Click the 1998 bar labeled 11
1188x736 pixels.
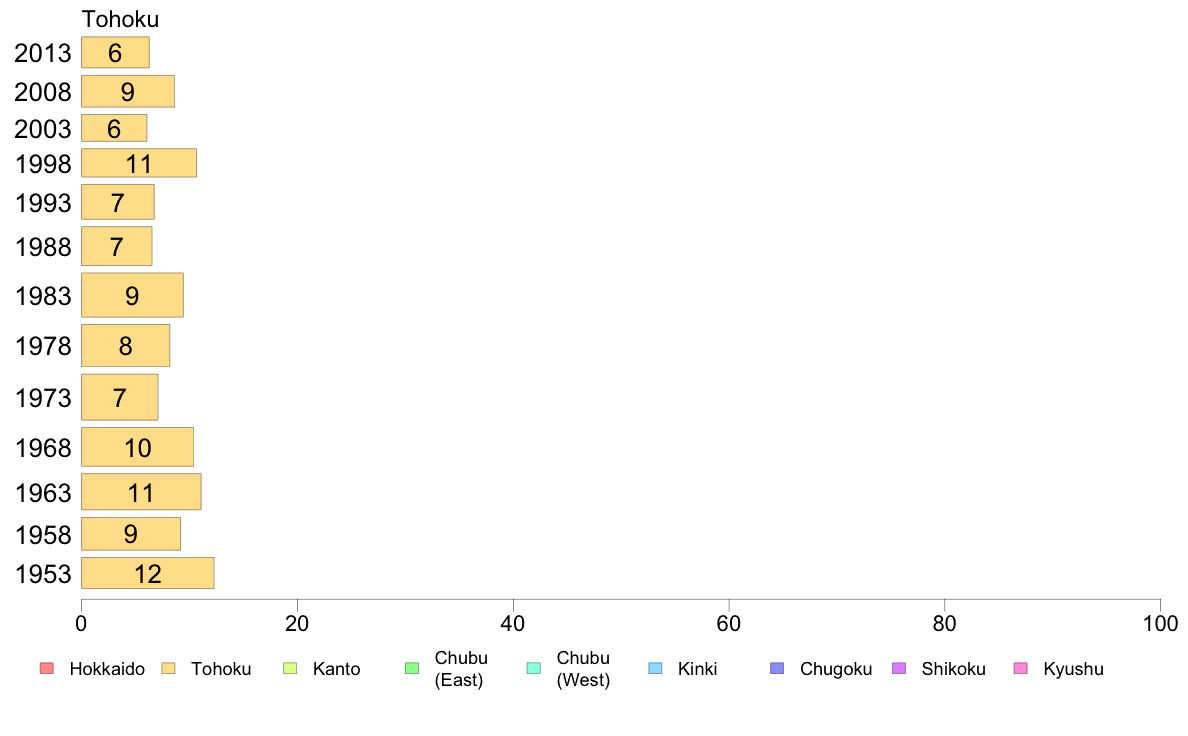coord(139,163)
